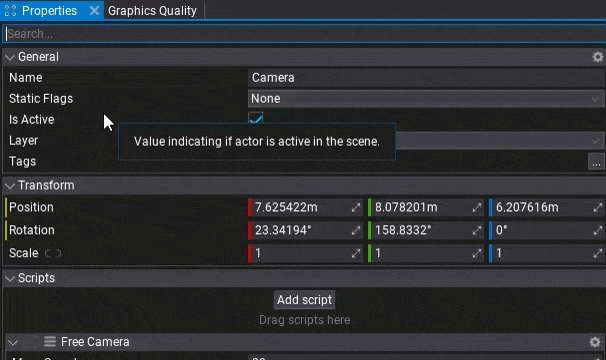Collapse the Transform section
Viewport: 606px width, 360px height.
tap(10, 186)
